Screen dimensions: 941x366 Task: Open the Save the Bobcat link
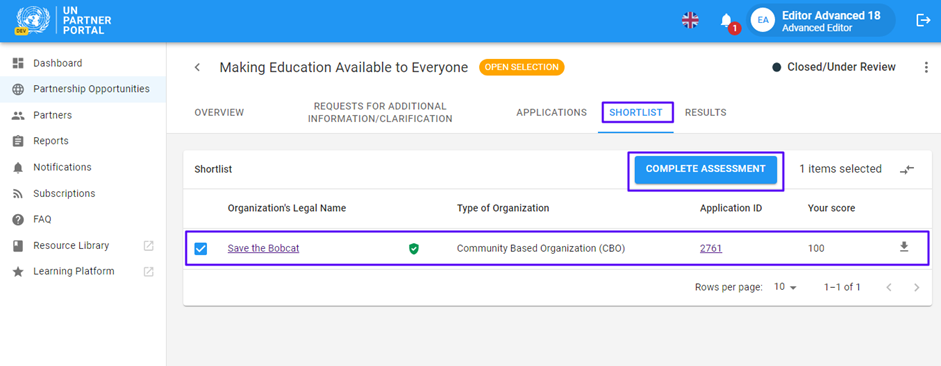(263, 248)
